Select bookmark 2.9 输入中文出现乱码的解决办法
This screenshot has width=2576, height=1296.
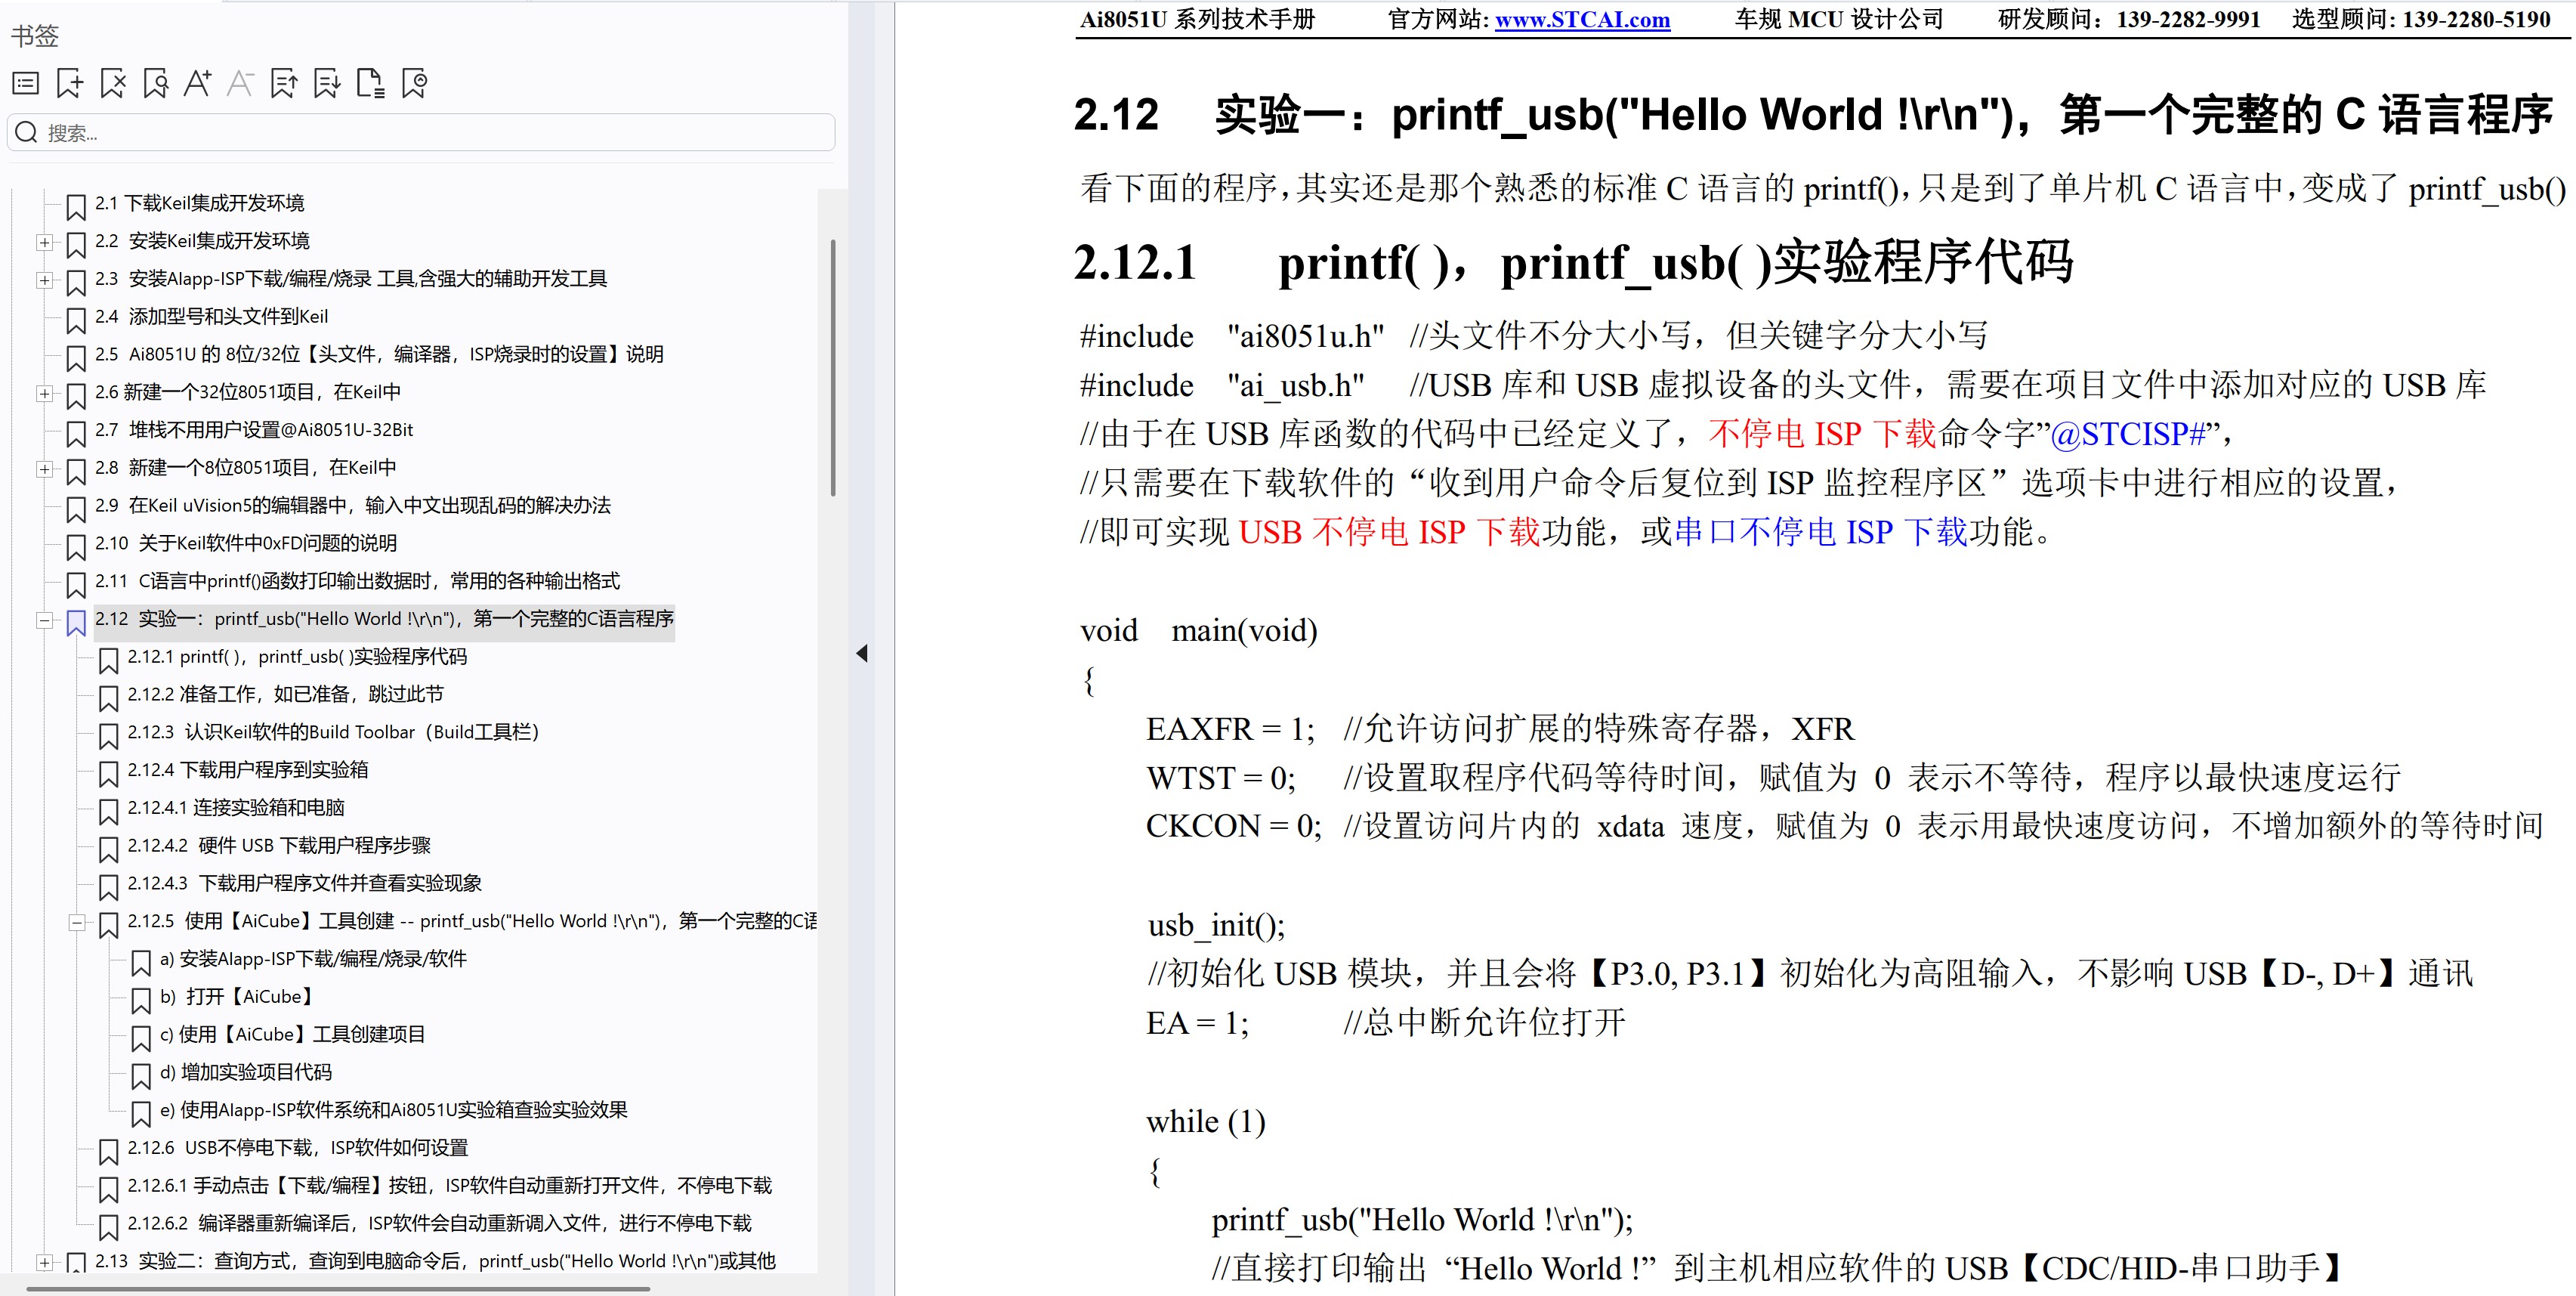point(352,505)
